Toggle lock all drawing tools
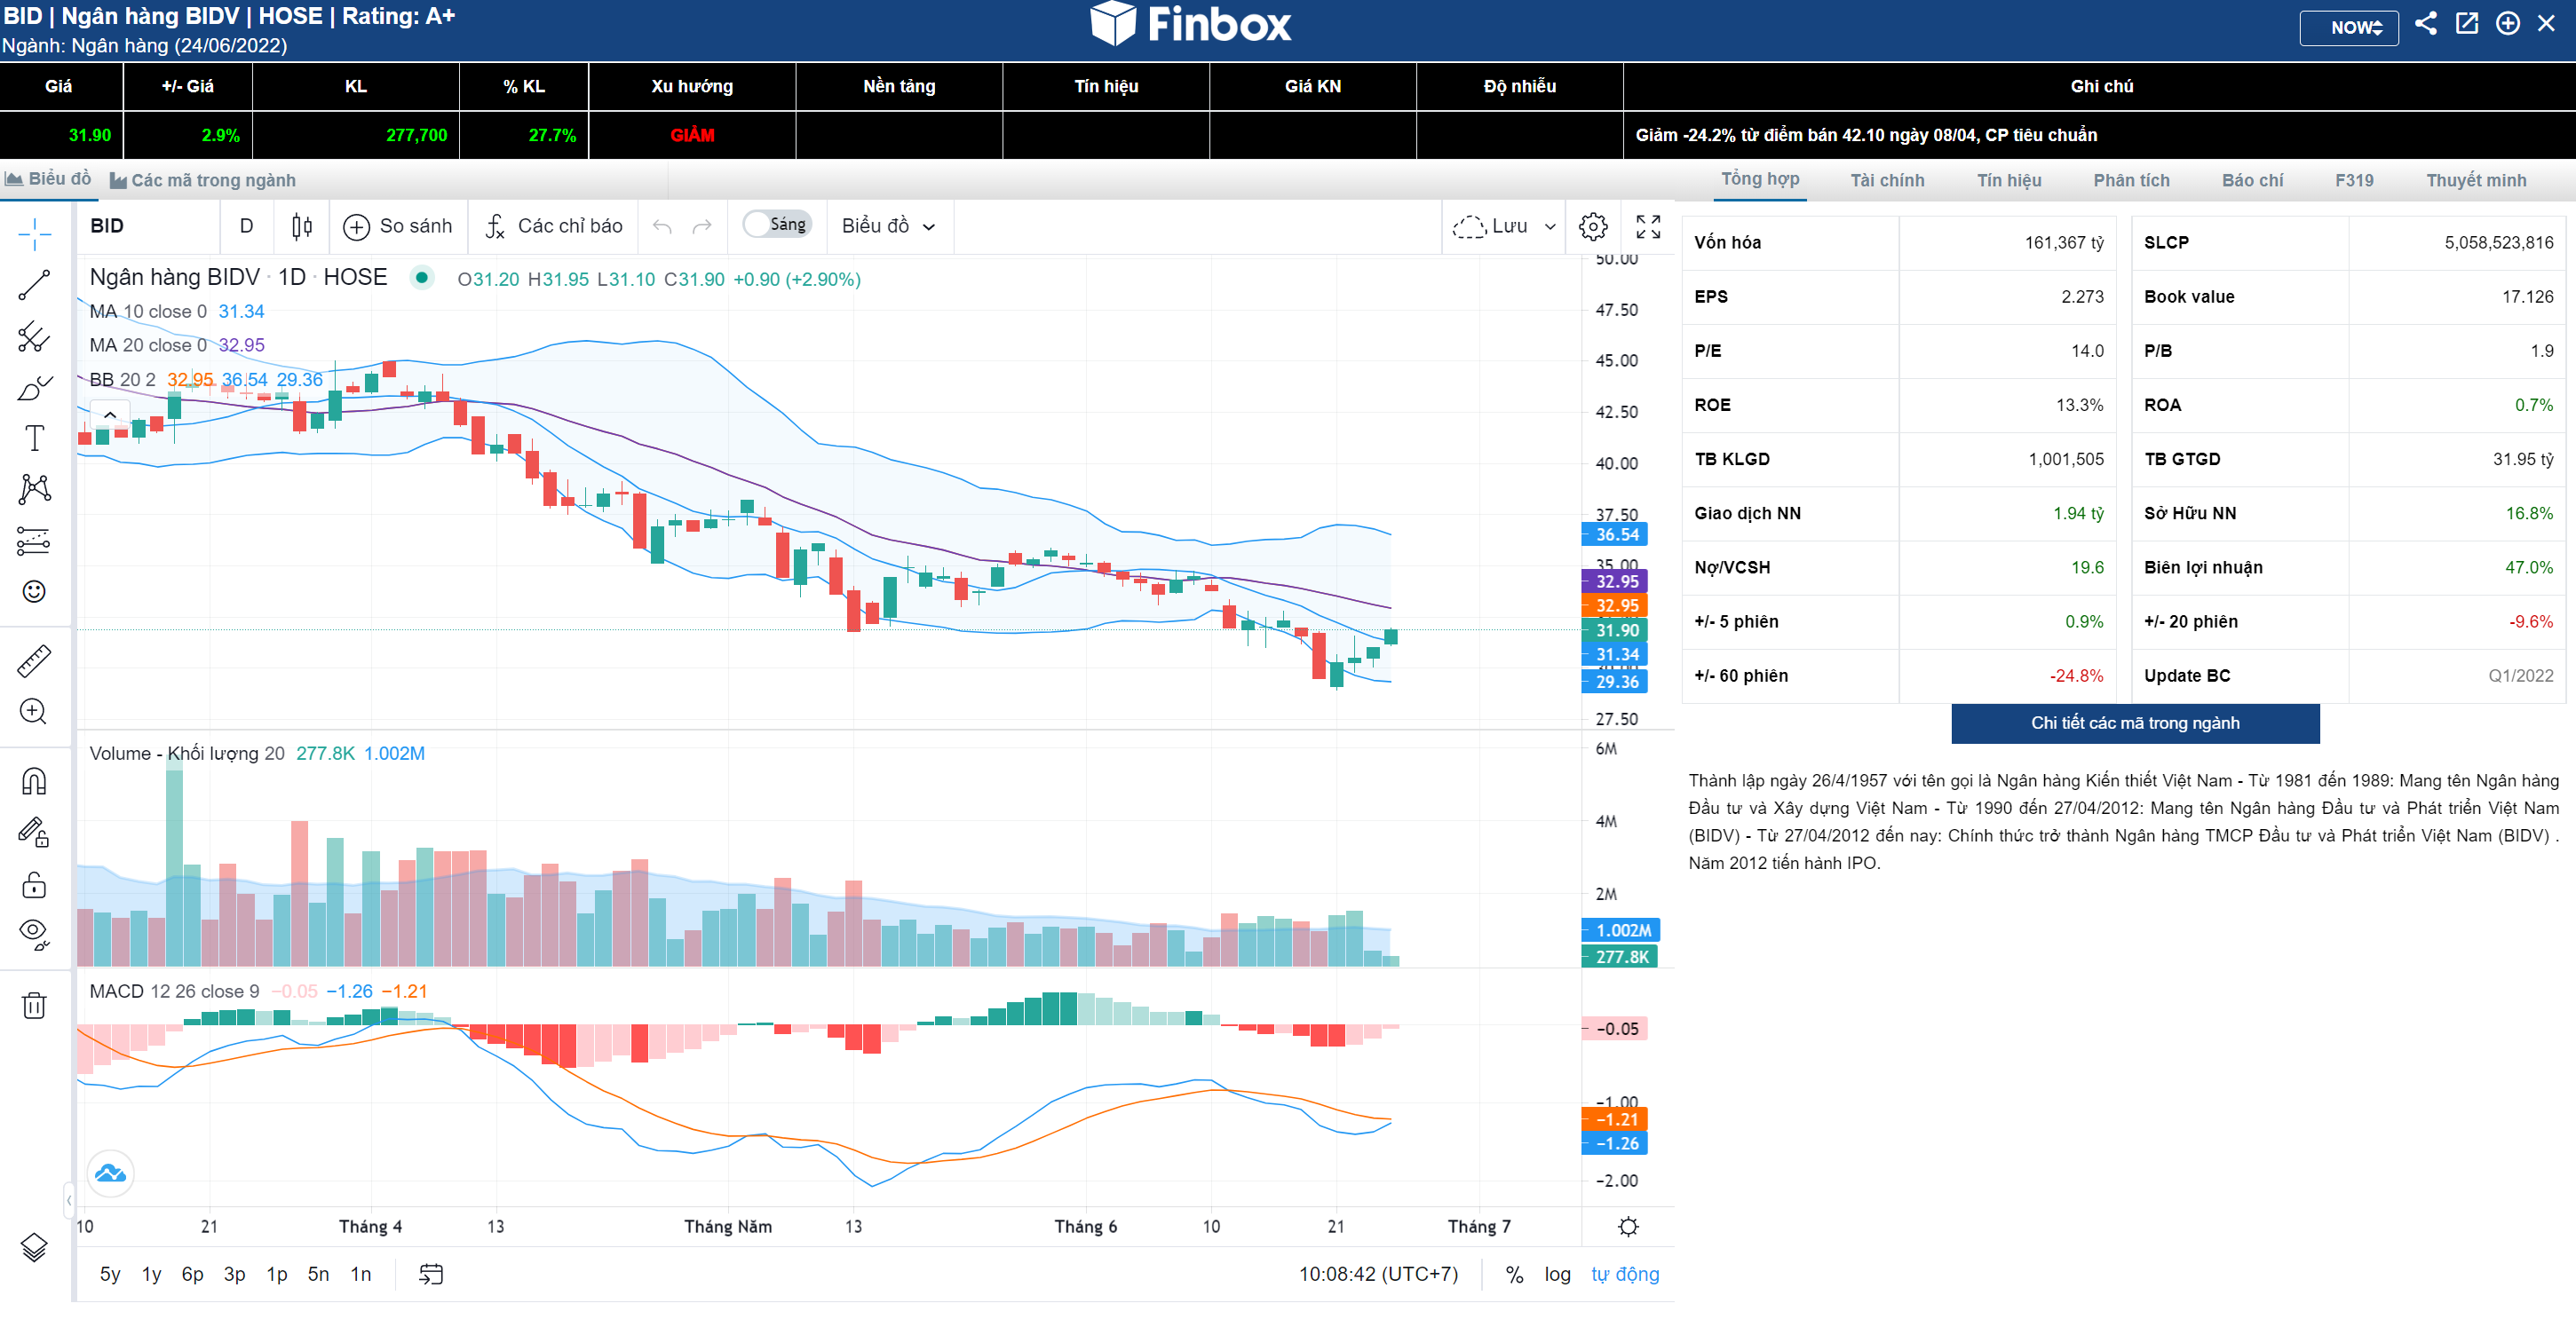This screenshot has width=2576, height=1343. (x=34, y=884)
